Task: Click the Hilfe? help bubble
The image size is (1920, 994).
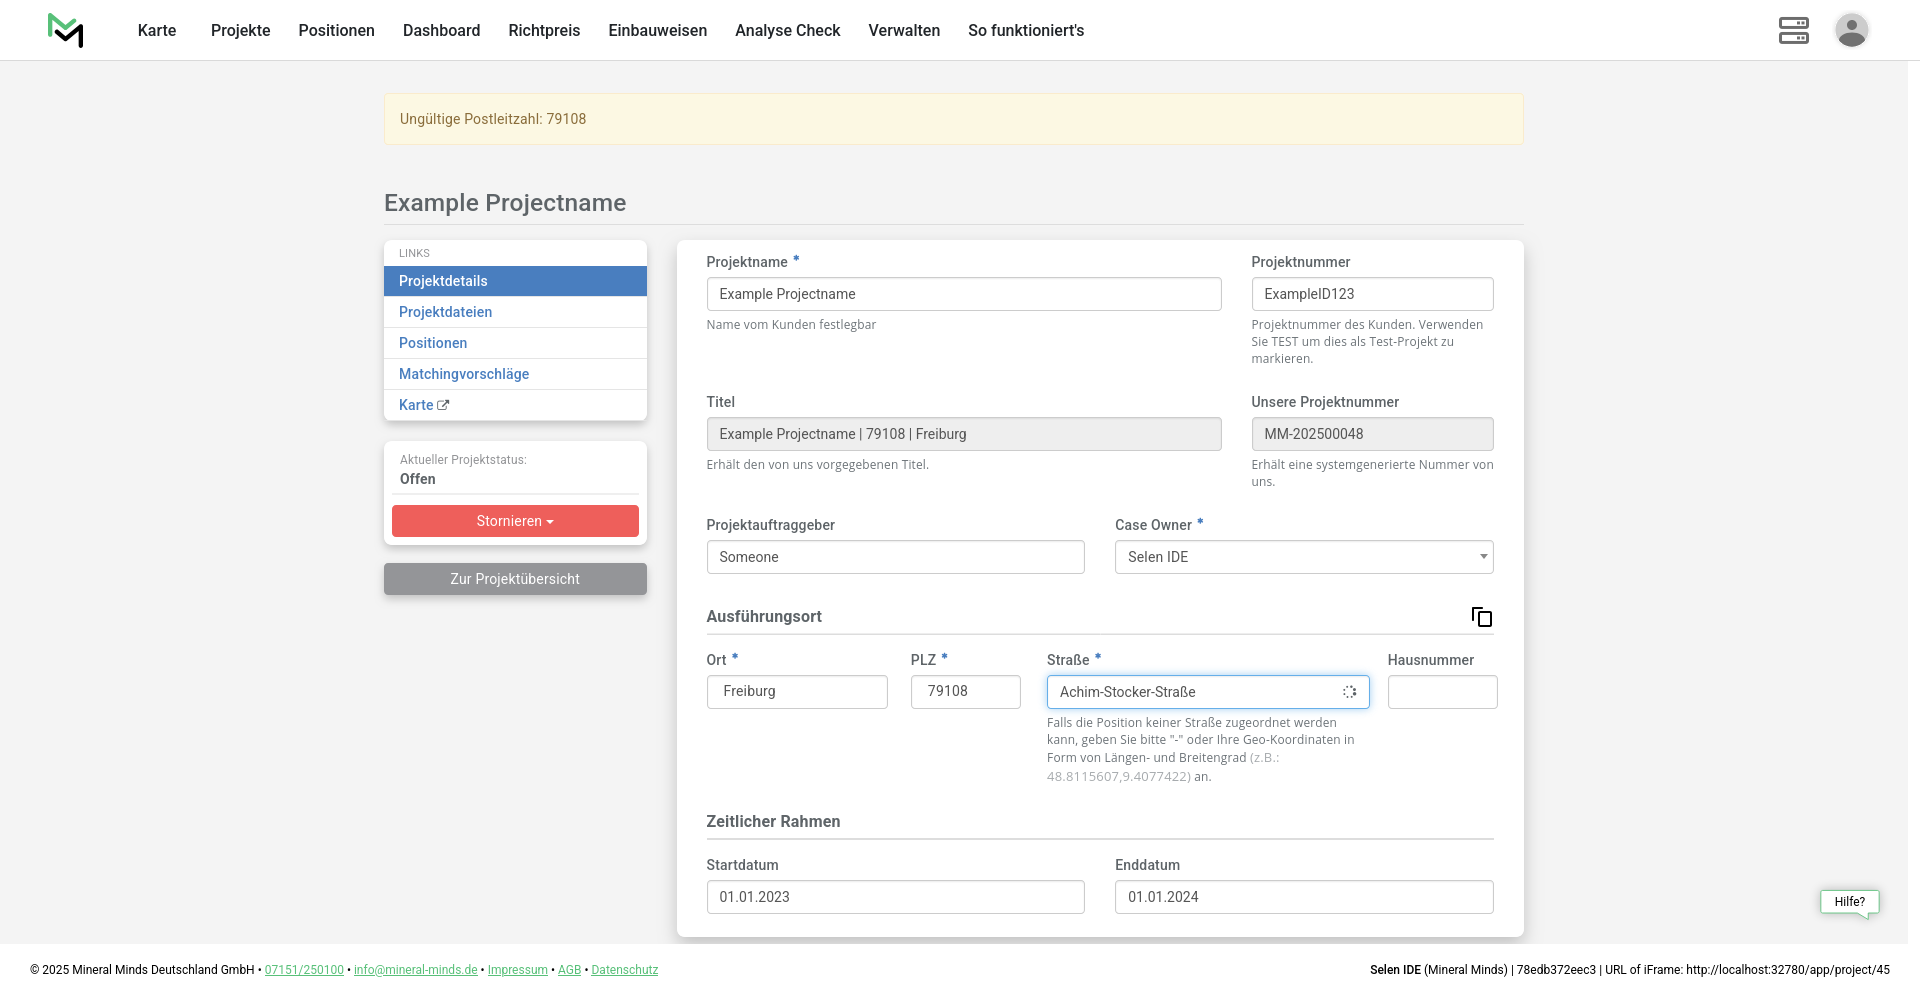Action: [x=1849, y=901]
